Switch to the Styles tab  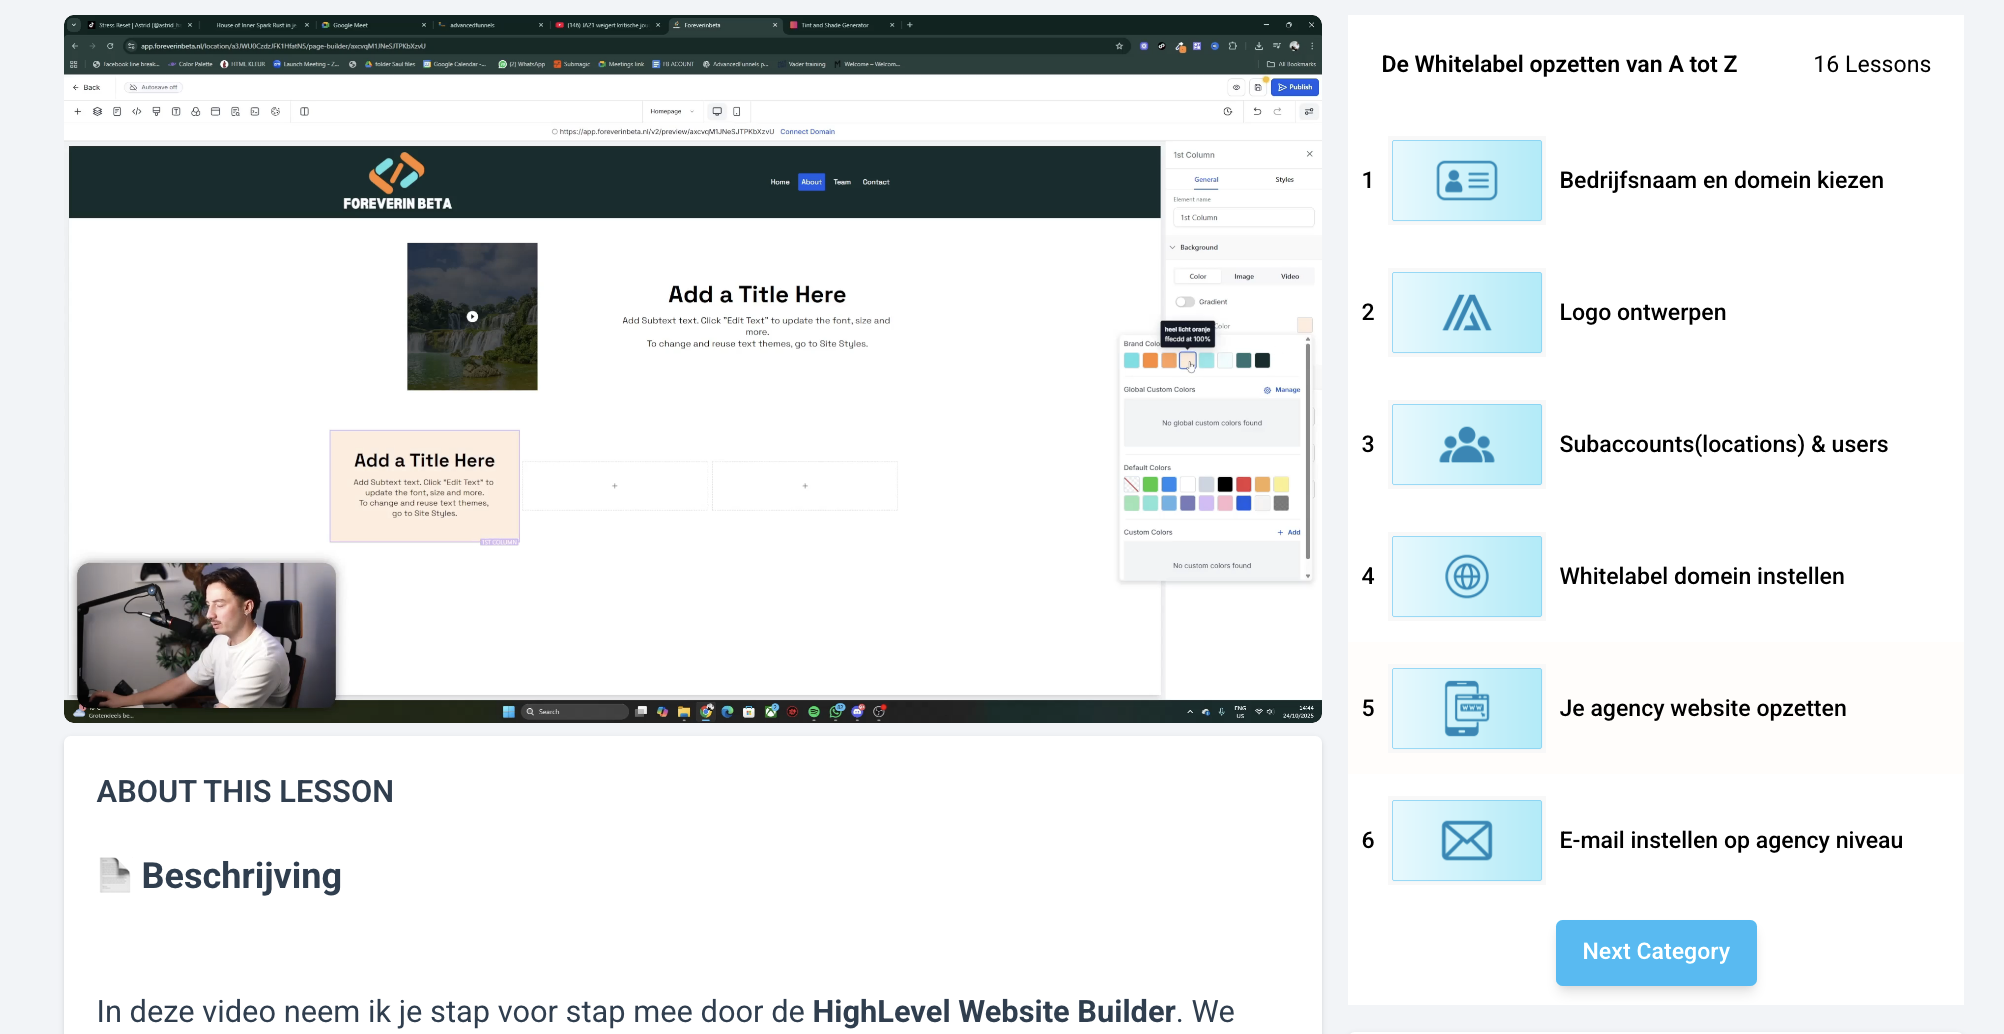pyautogui.click(x=1284, y=180)
